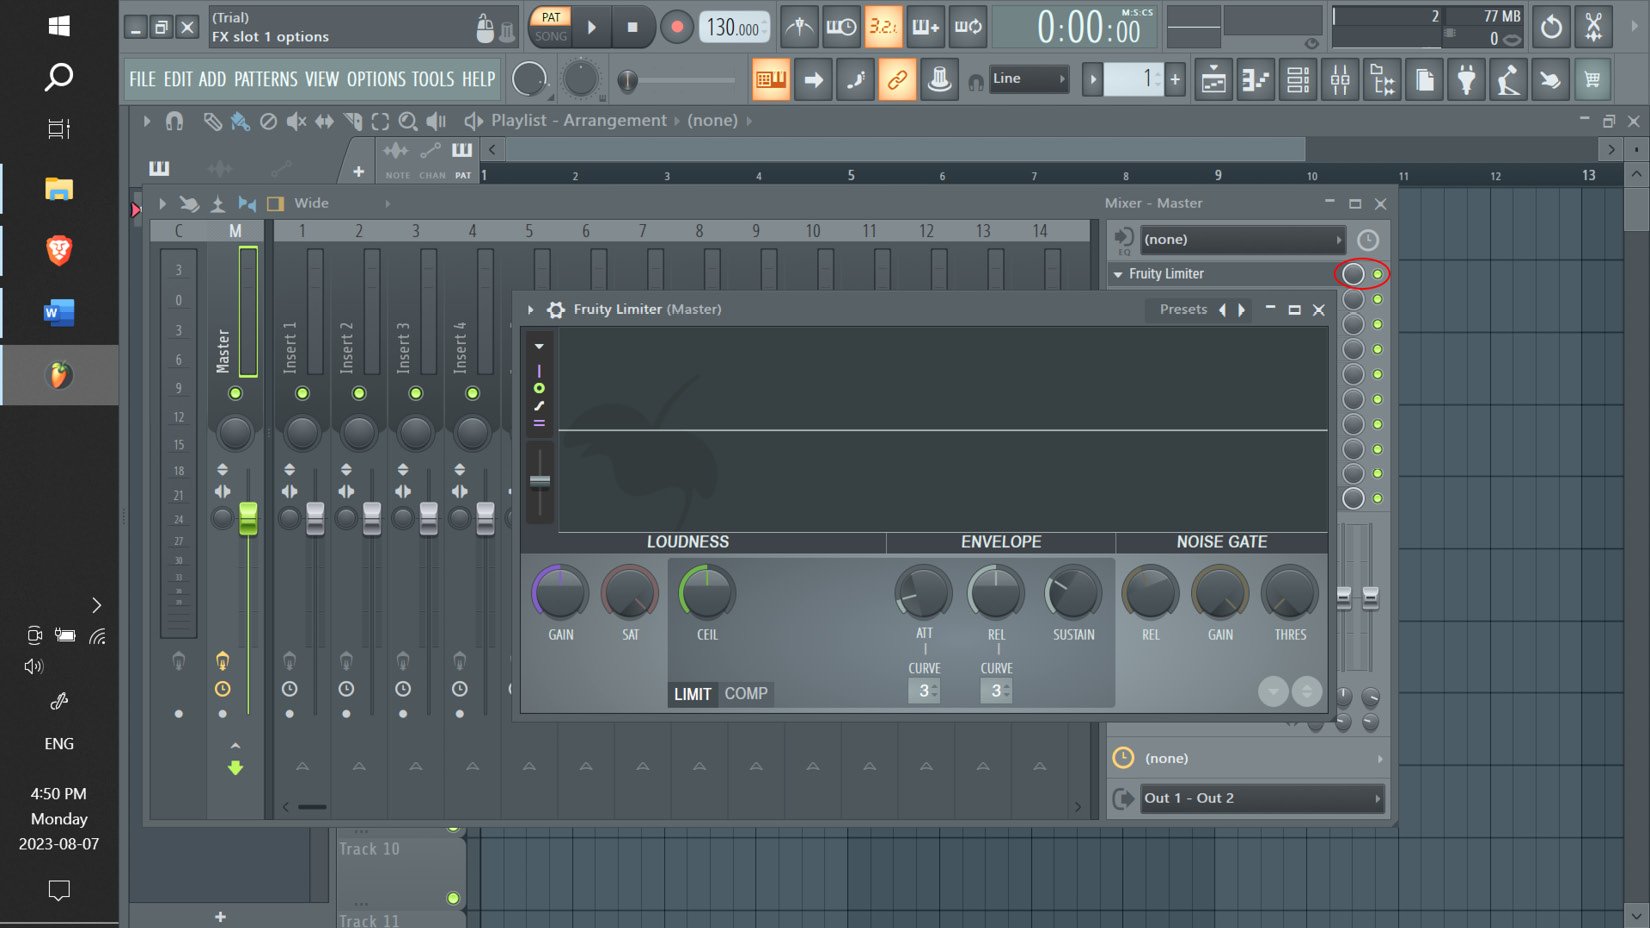This screenshot has width=1650, height=928.
Task: Select the playlist slip tool
Action: click(x=324, y=121)
